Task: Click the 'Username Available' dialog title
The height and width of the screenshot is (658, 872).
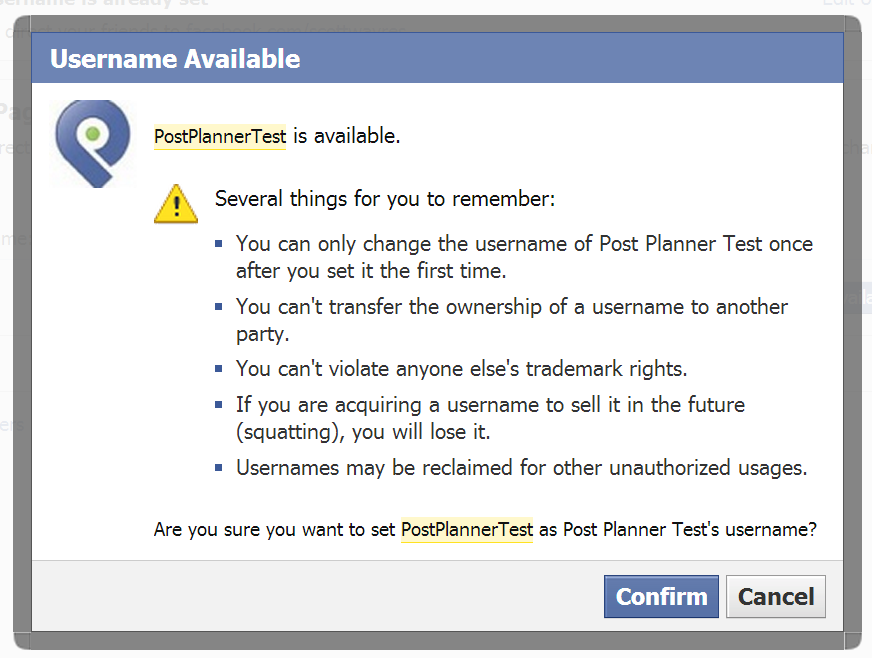Action: [x=175, y=59]
